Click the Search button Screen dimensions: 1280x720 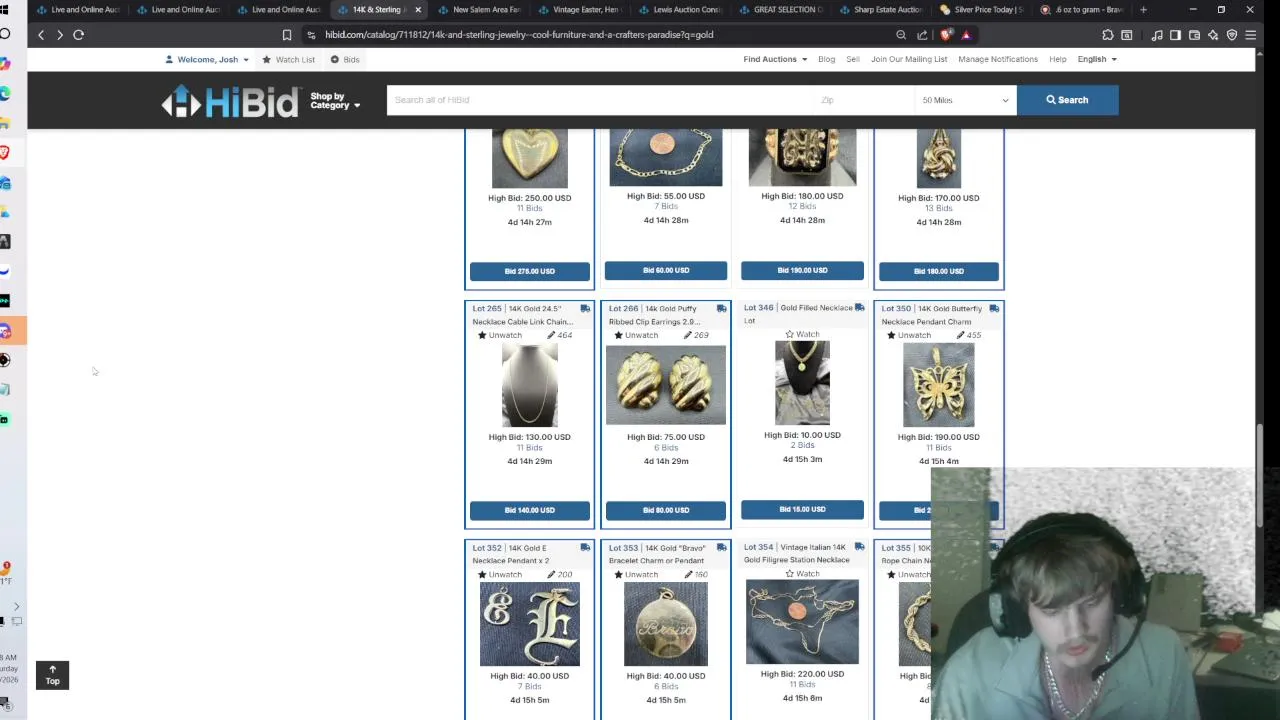coord(1067,100)
